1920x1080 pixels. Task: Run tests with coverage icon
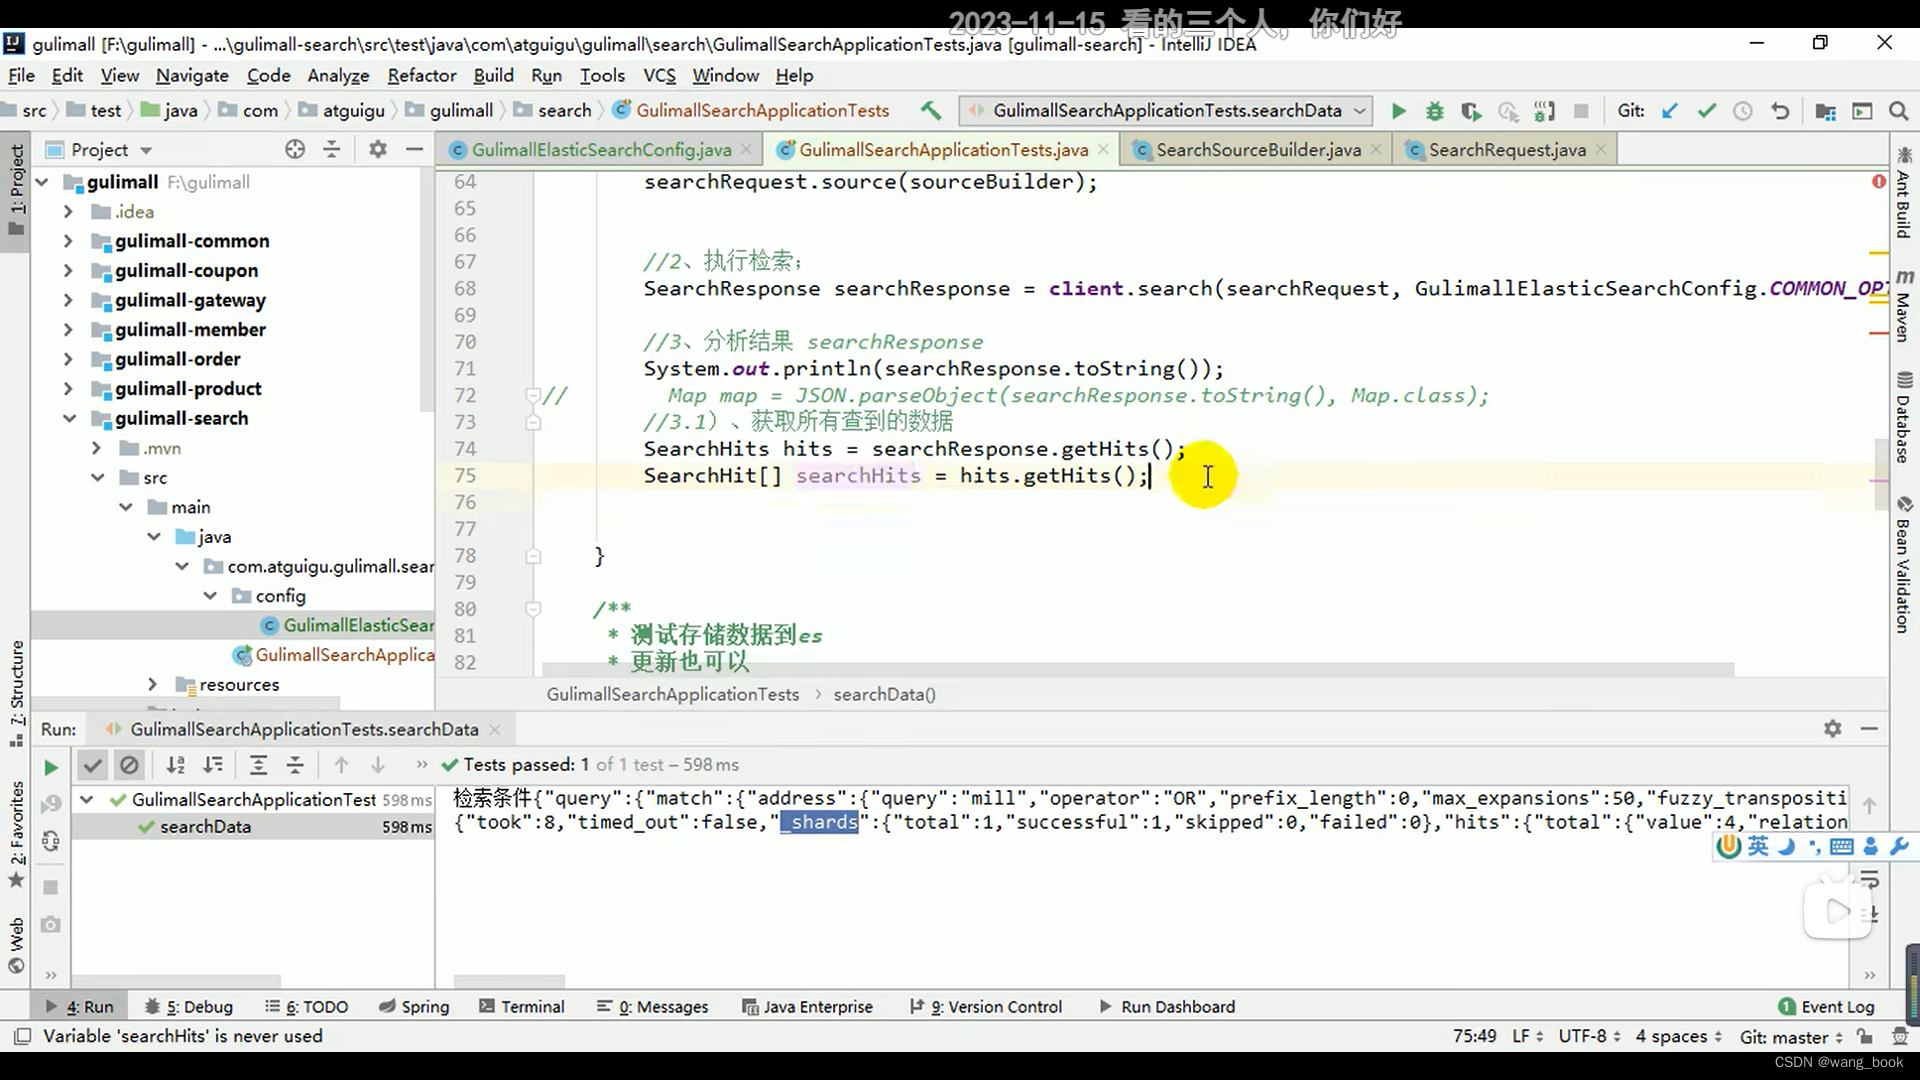[x=1471, y=111]
